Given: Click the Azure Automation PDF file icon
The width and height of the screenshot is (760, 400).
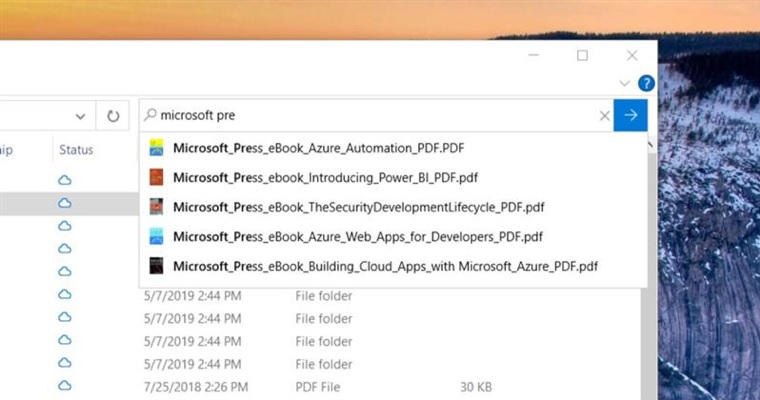Looking at the screenshot, I should (x=156, y=148).
